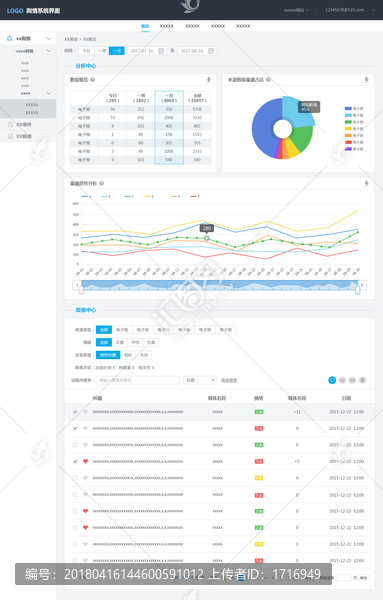The height and width of the screenshot is (600, 383).
Task: Collapse chevron above the highlighted XXXXX items
Action: pyautogui.click(x=49, y=93)
